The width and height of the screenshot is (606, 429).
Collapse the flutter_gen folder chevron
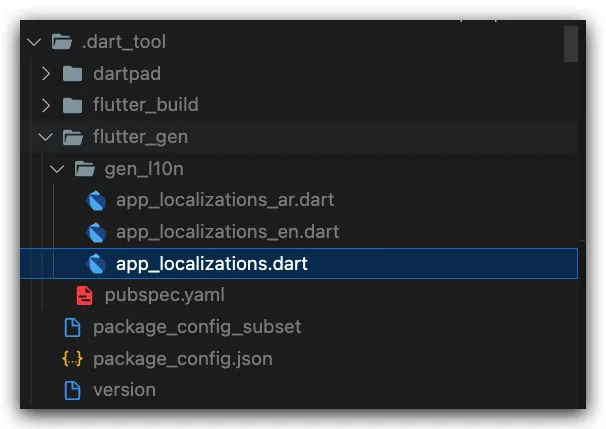point(46,137)
